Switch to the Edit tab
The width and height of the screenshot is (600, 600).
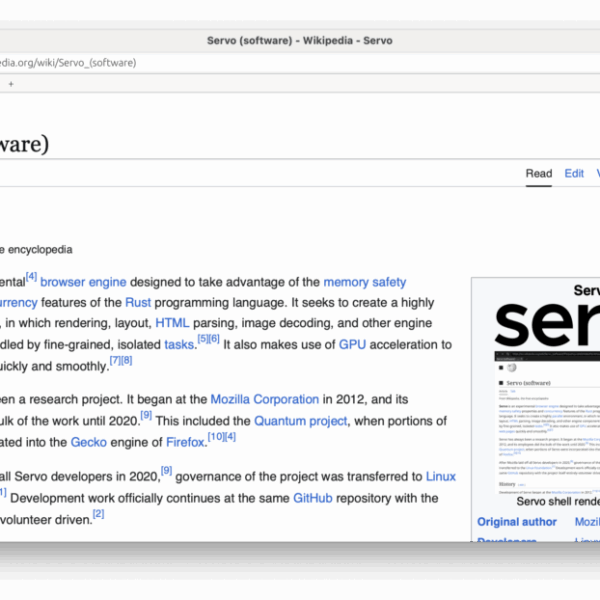(574, 174)
